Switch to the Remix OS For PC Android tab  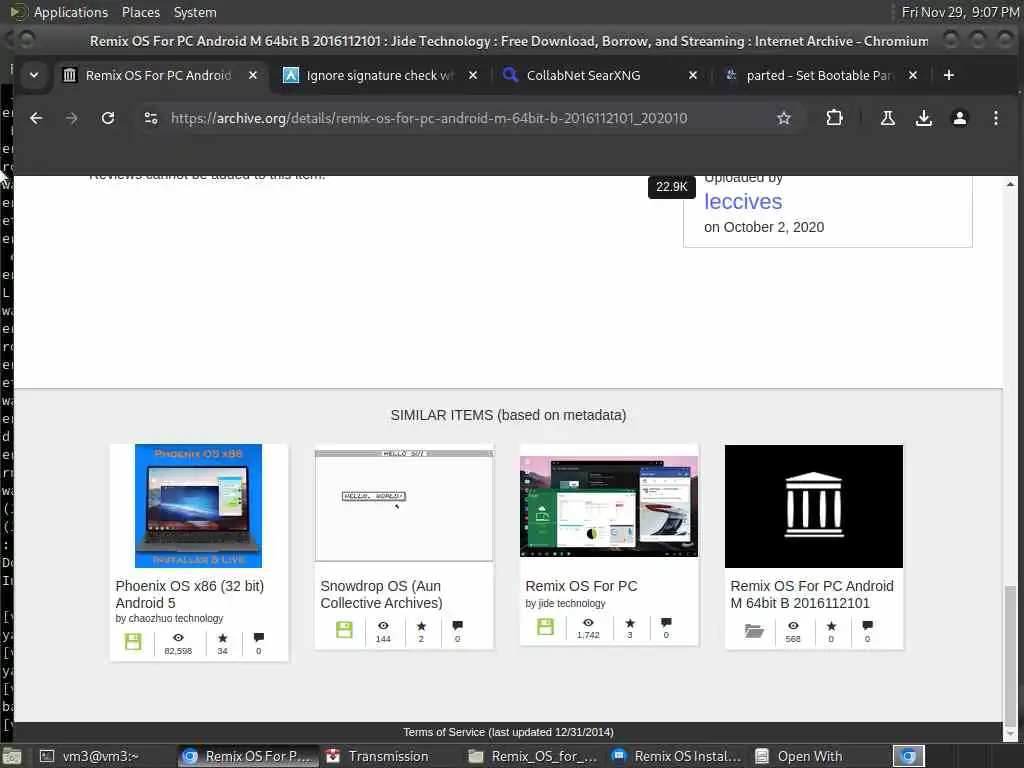[159, 75]
